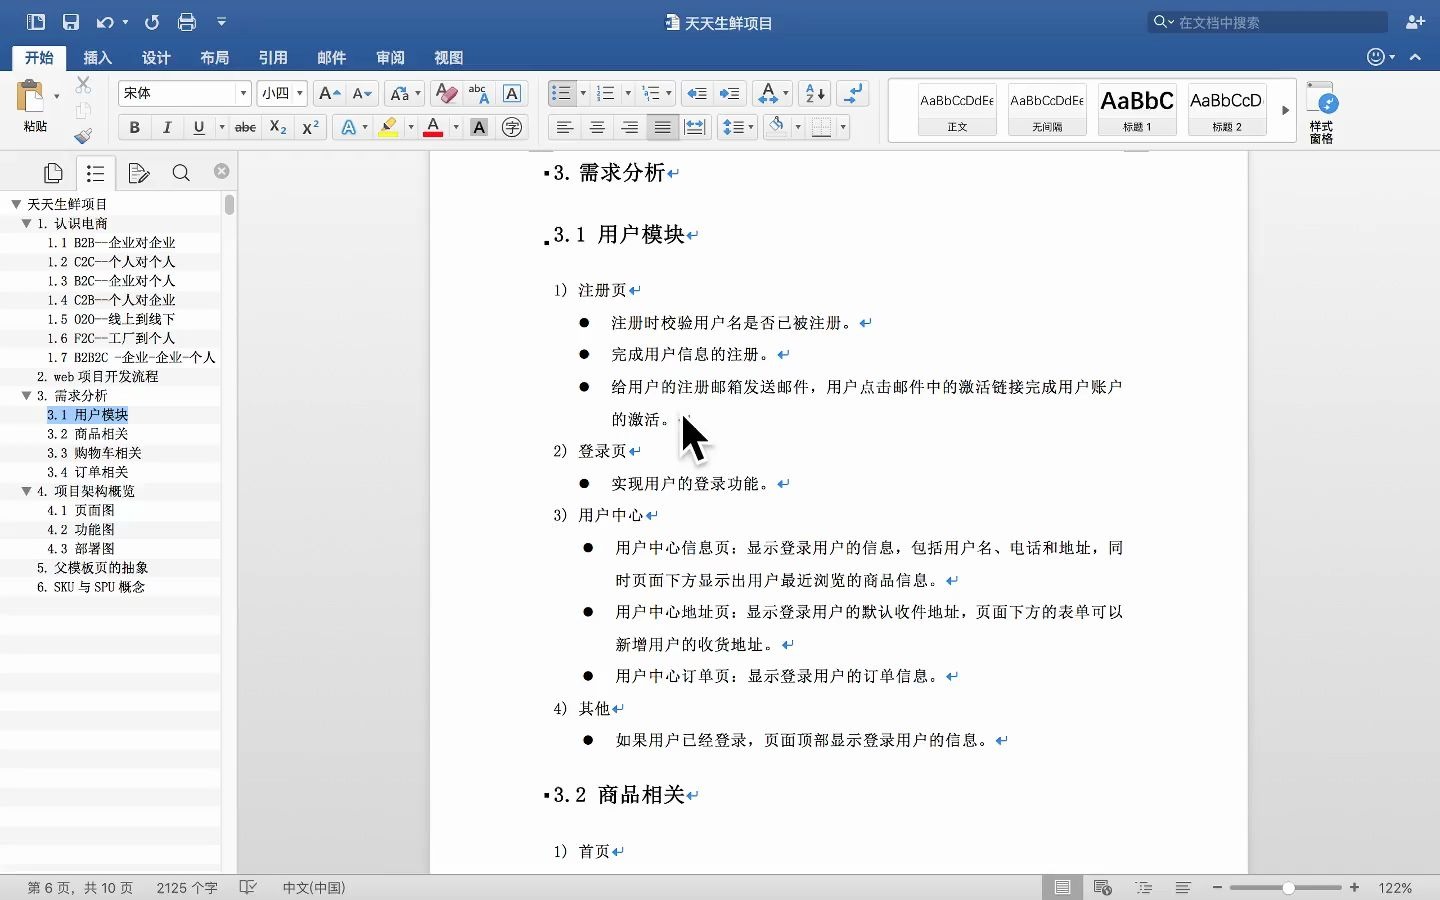Click the enclosed character 字 icon
Image resolution: width=1440 pixels, height=900 pixels.
(512, 127)
